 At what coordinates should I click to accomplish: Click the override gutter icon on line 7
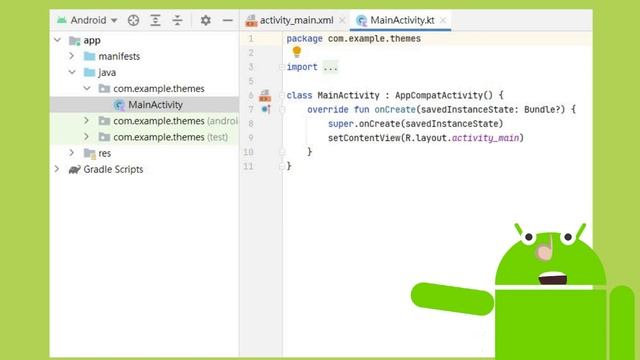point(266,109)
